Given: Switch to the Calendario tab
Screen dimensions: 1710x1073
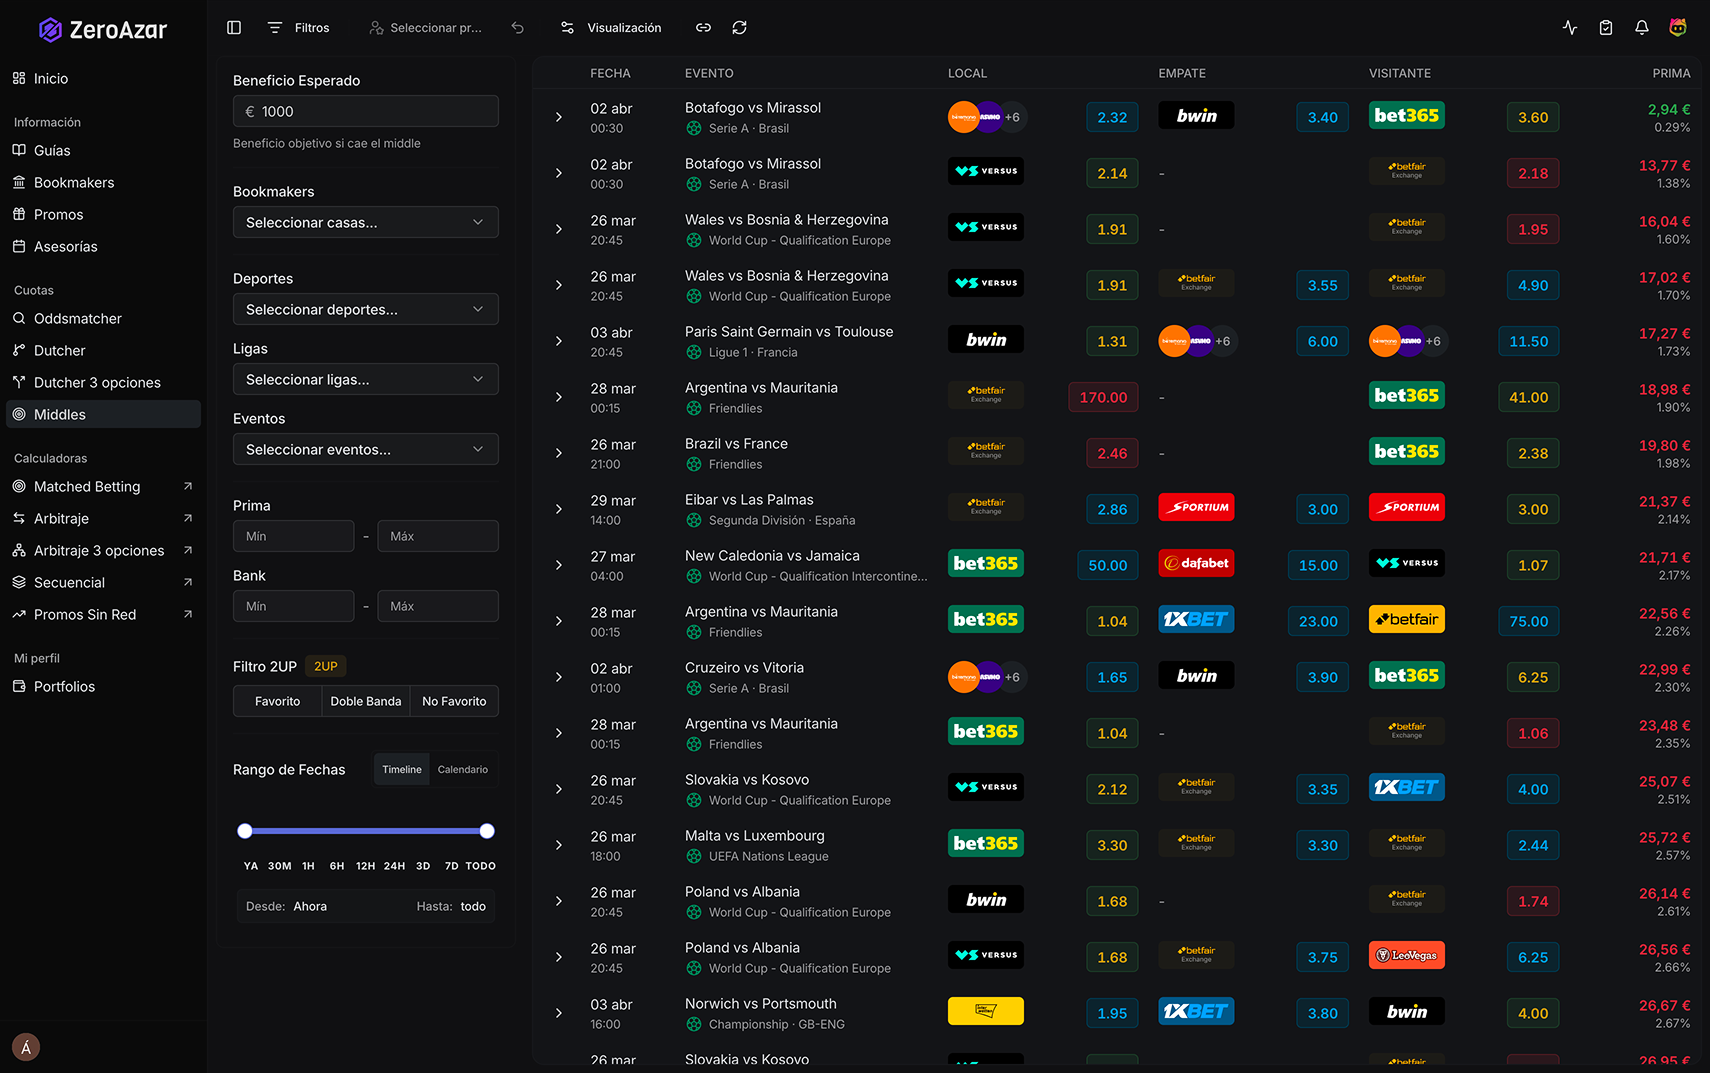Looking at the screenshot, I should tap(462, 769).
